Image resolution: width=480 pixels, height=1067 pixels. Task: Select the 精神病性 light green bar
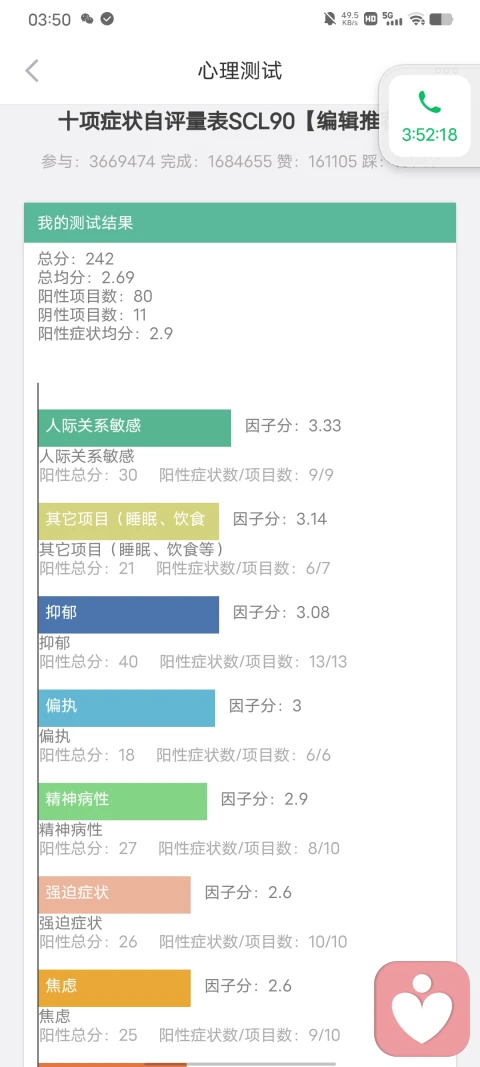(x=123, y=801)
